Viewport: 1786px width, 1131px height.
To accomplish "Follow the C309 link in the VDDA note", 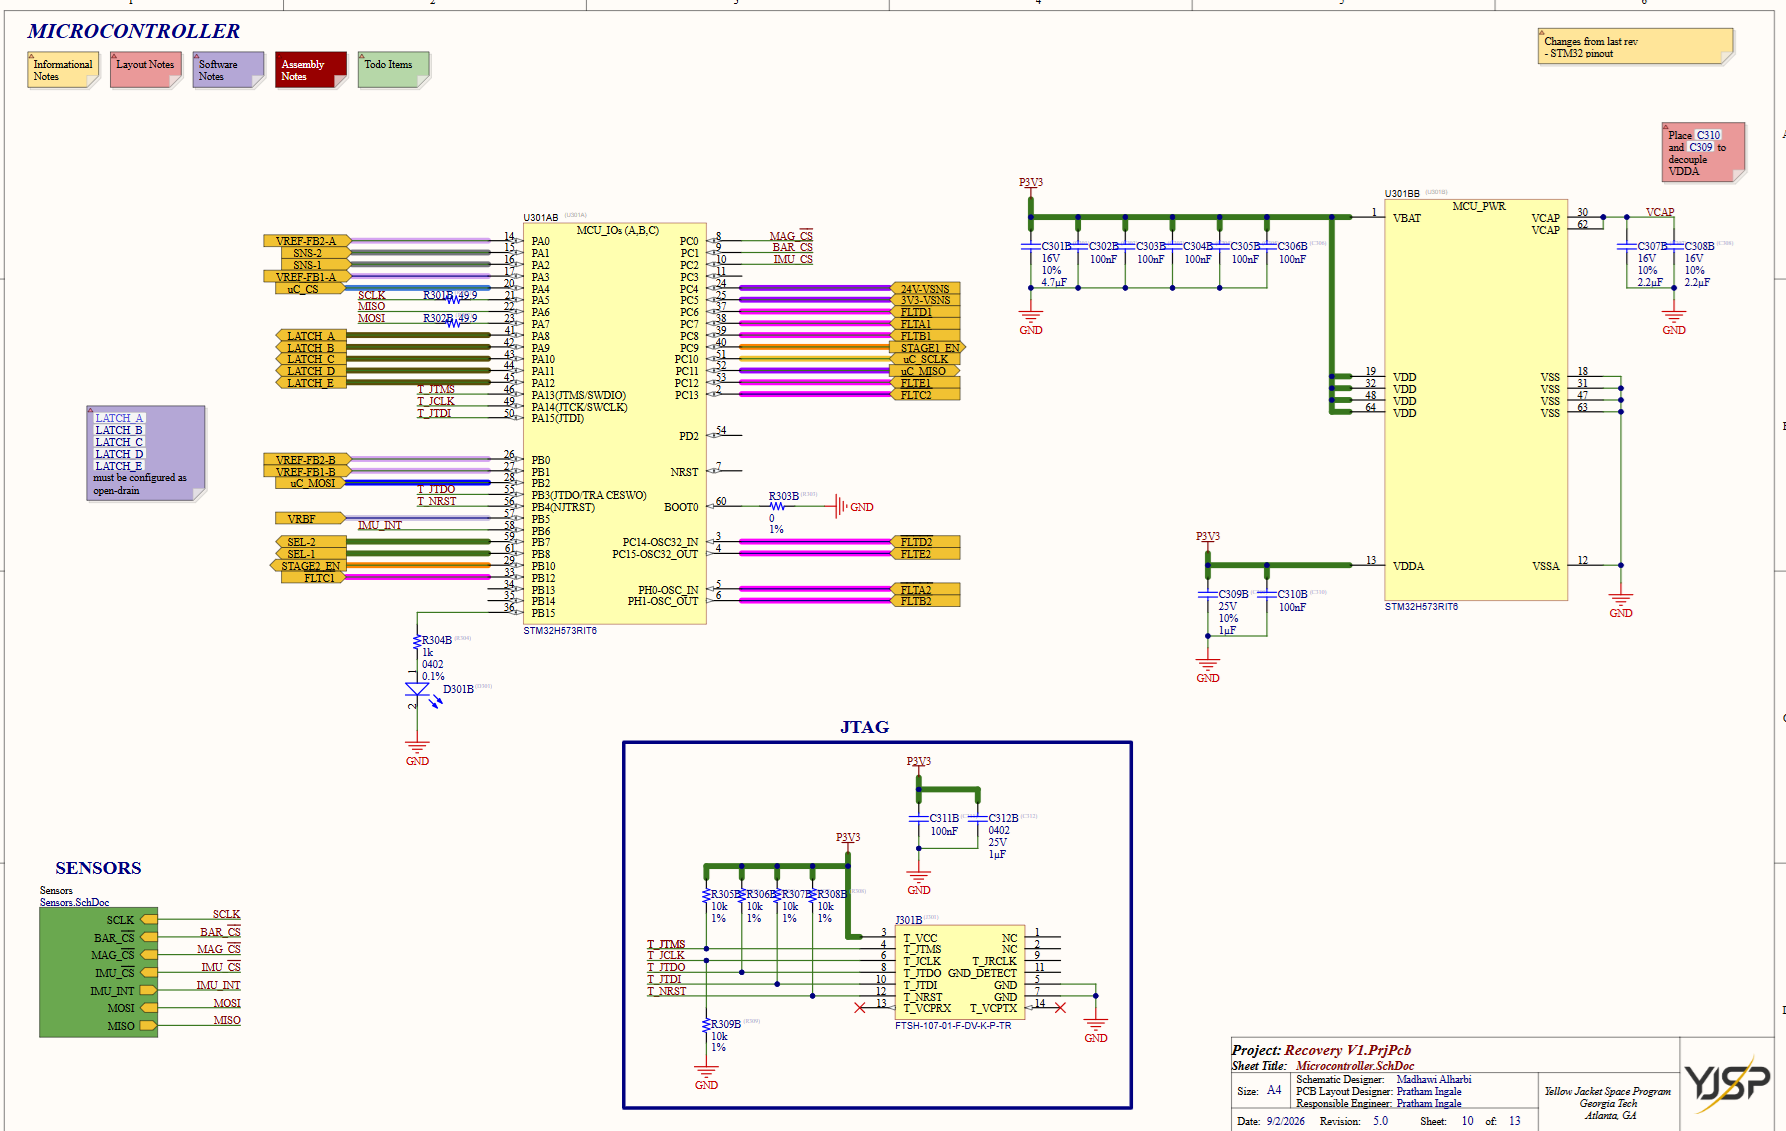I will click(1701, 147).
